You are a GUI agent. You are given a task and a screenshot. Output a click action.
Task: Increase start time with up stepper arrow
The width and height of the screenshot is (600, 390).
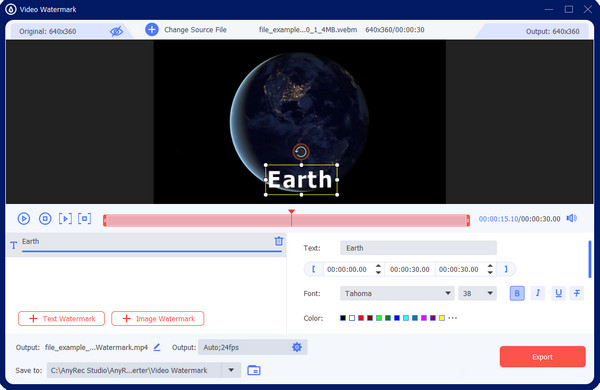[x=378, y=266]
